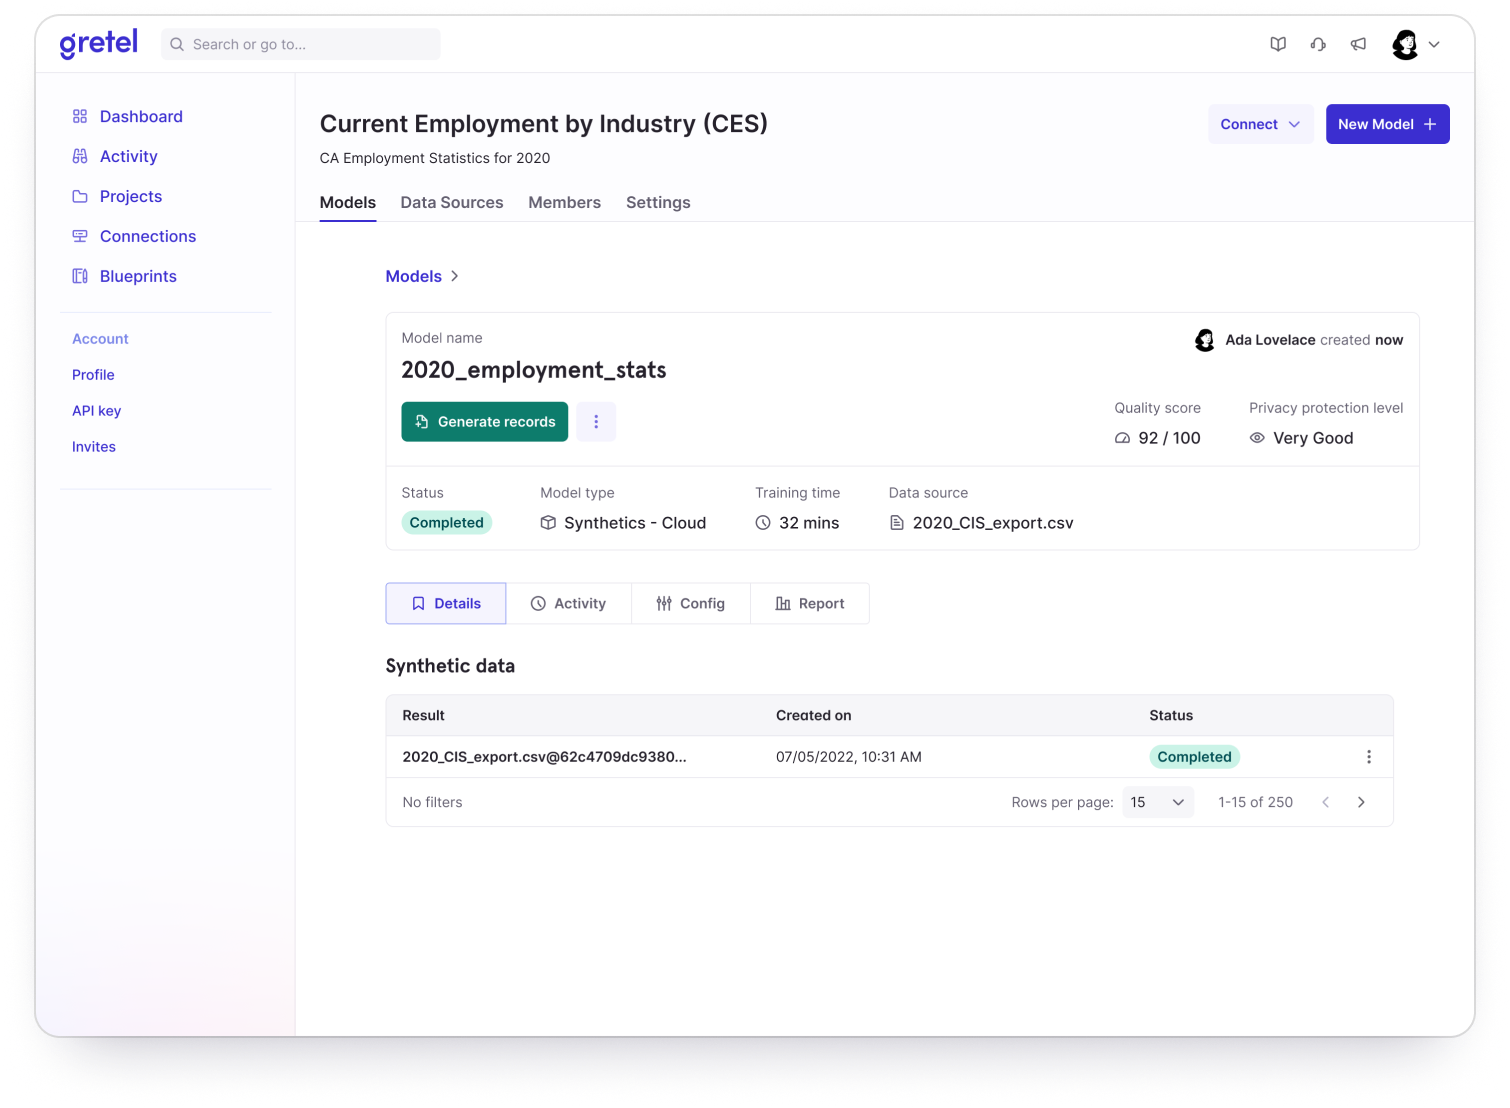This screenshot has height=1108, width=1510.
Task: Open the Rows per page selector
Action: click(x=1157, y=801)
